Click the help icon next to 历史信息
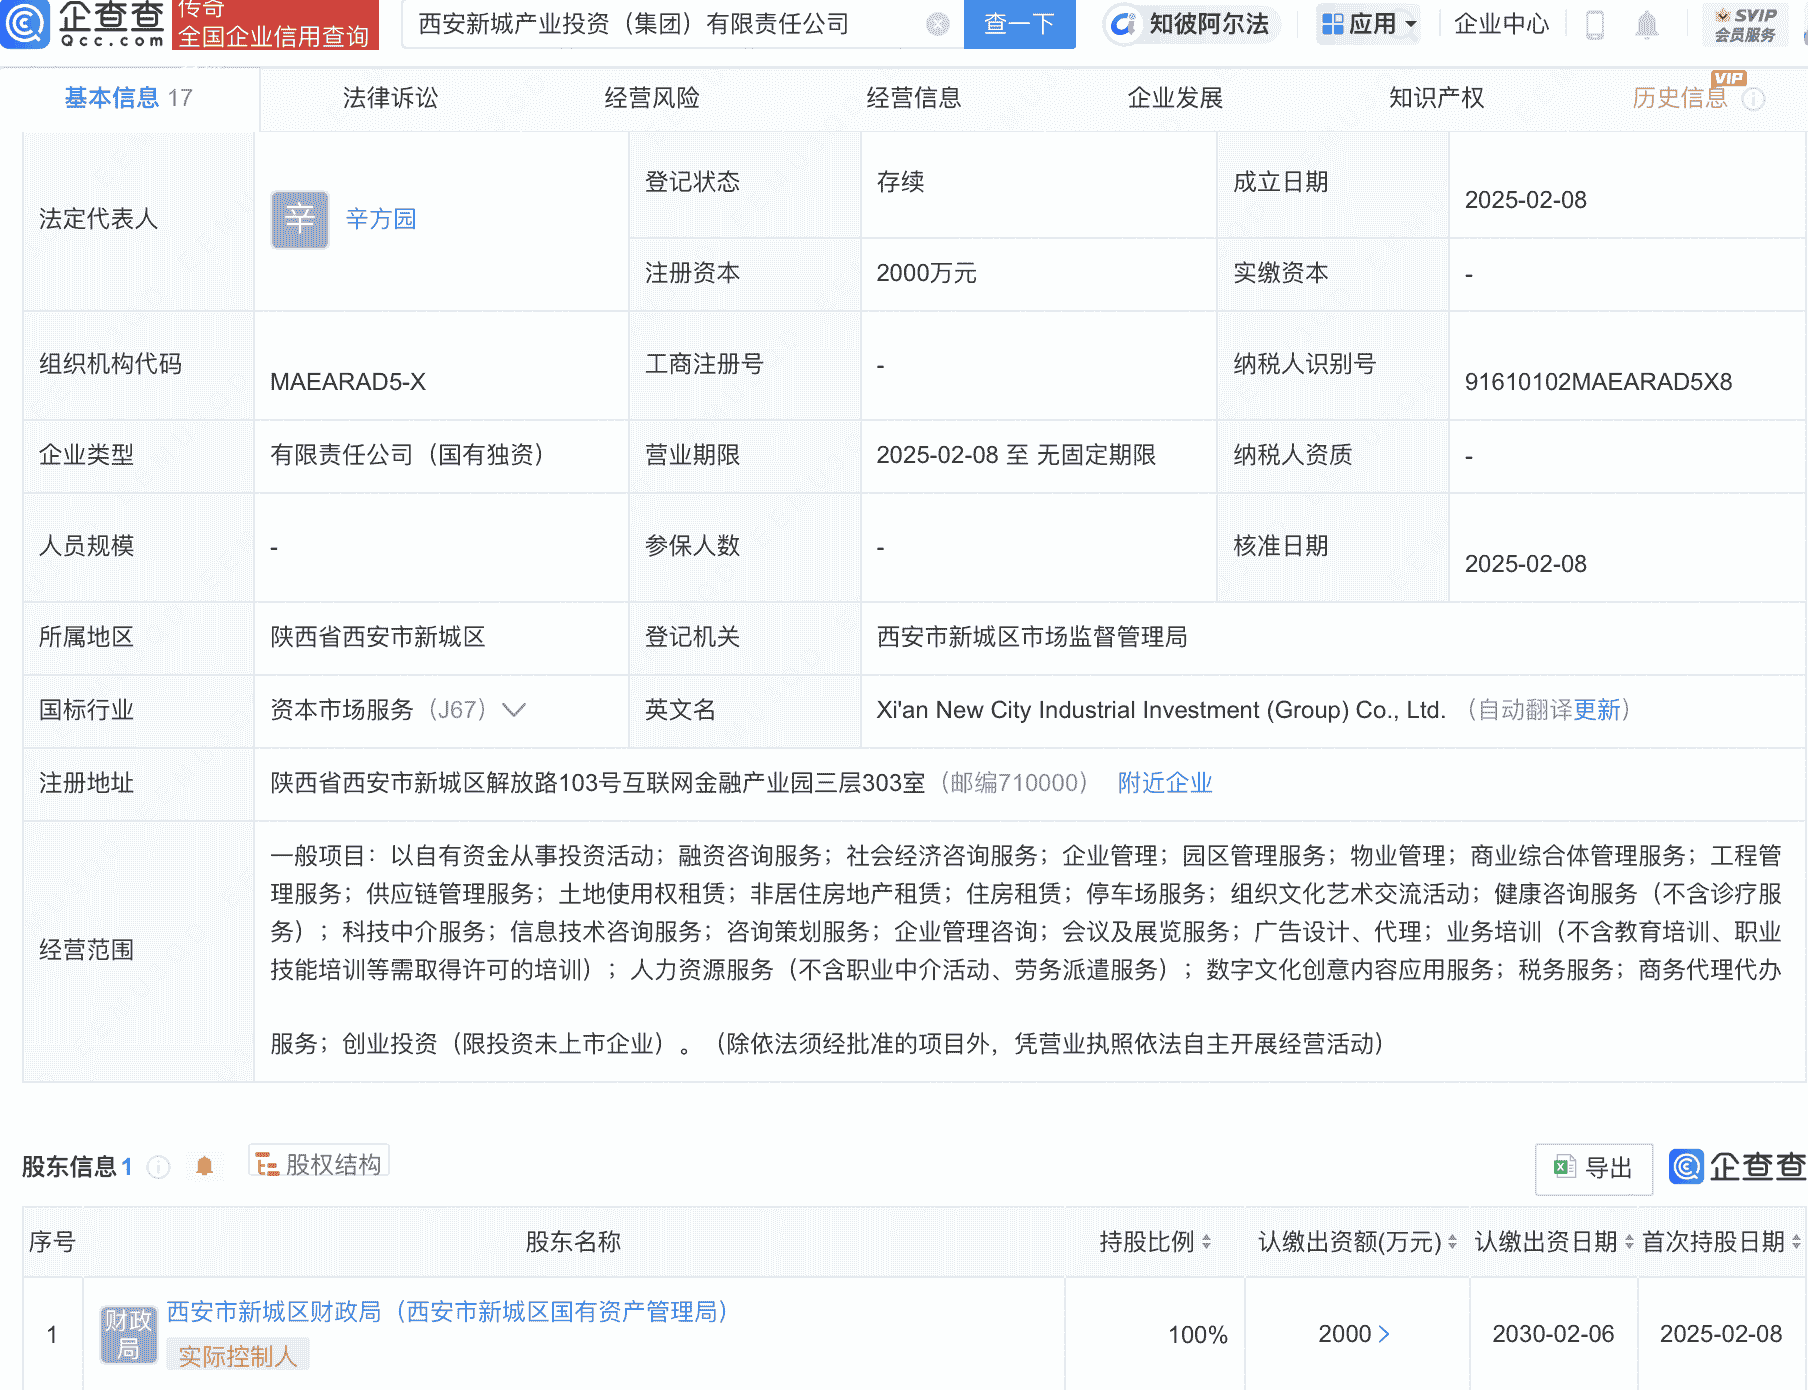The image size is (1808, 1390). tap(1755, 98)
